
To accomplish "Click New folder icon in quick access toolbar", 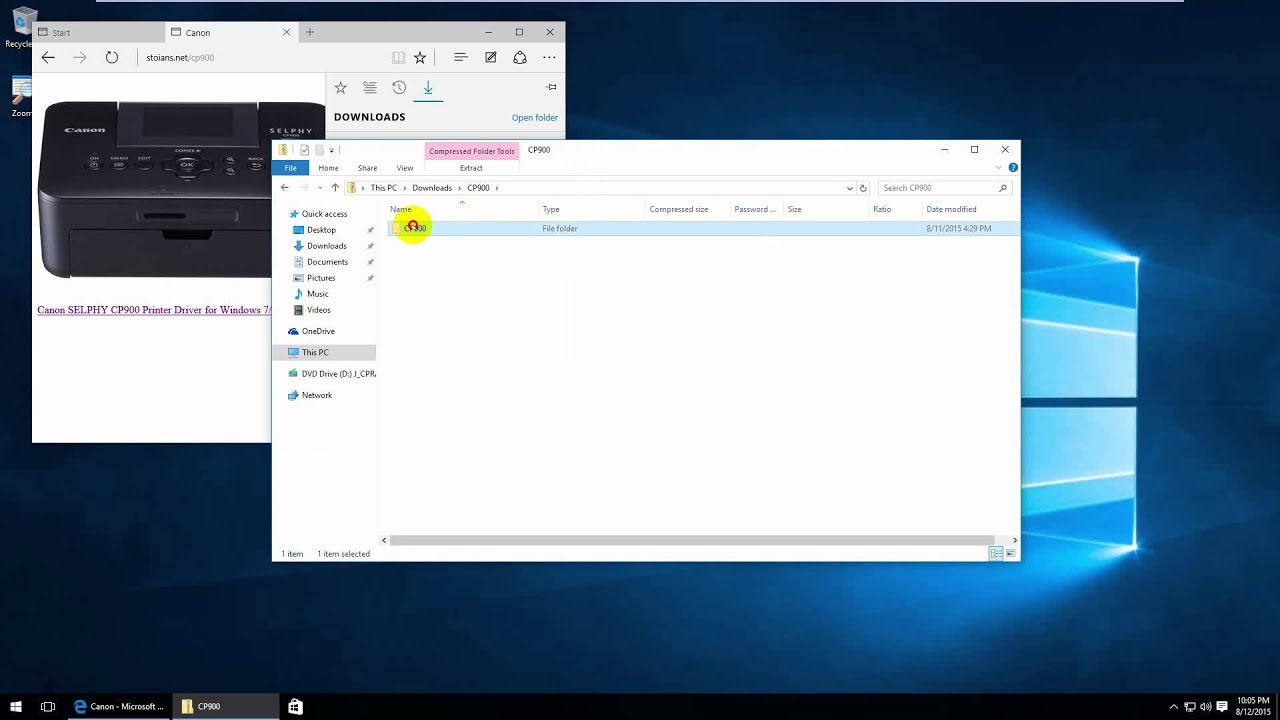I will pyautogui.click(x=319, y=150).
